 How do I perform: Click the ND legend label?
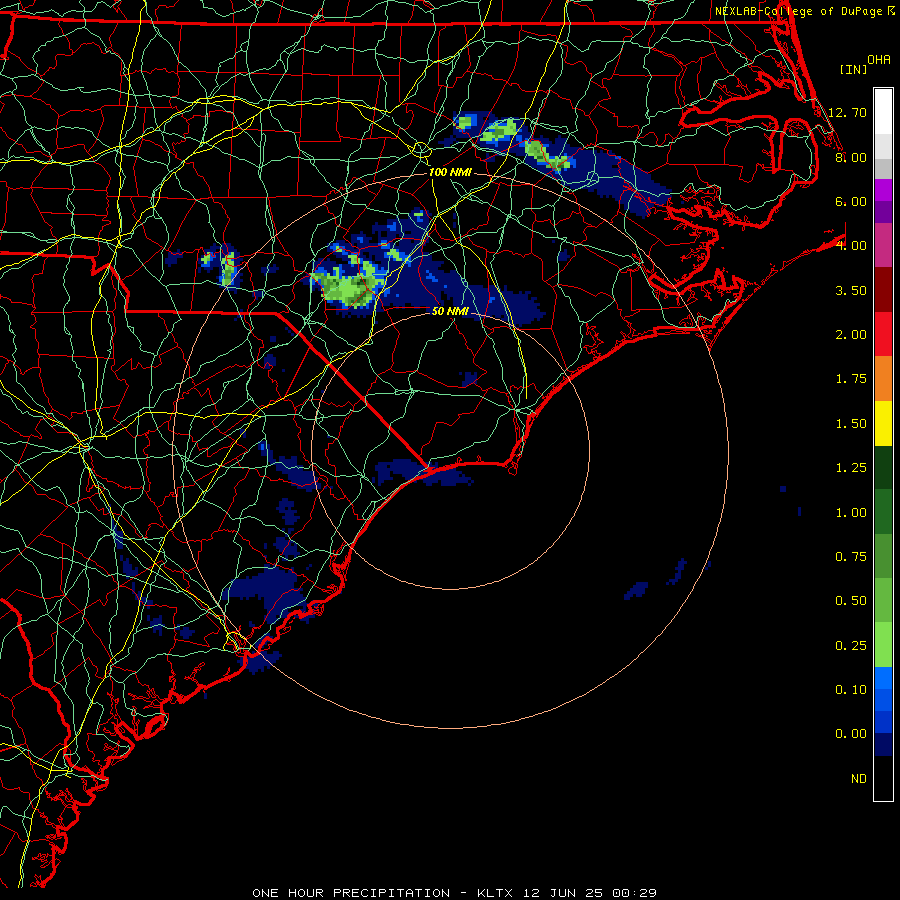point(859,779)
